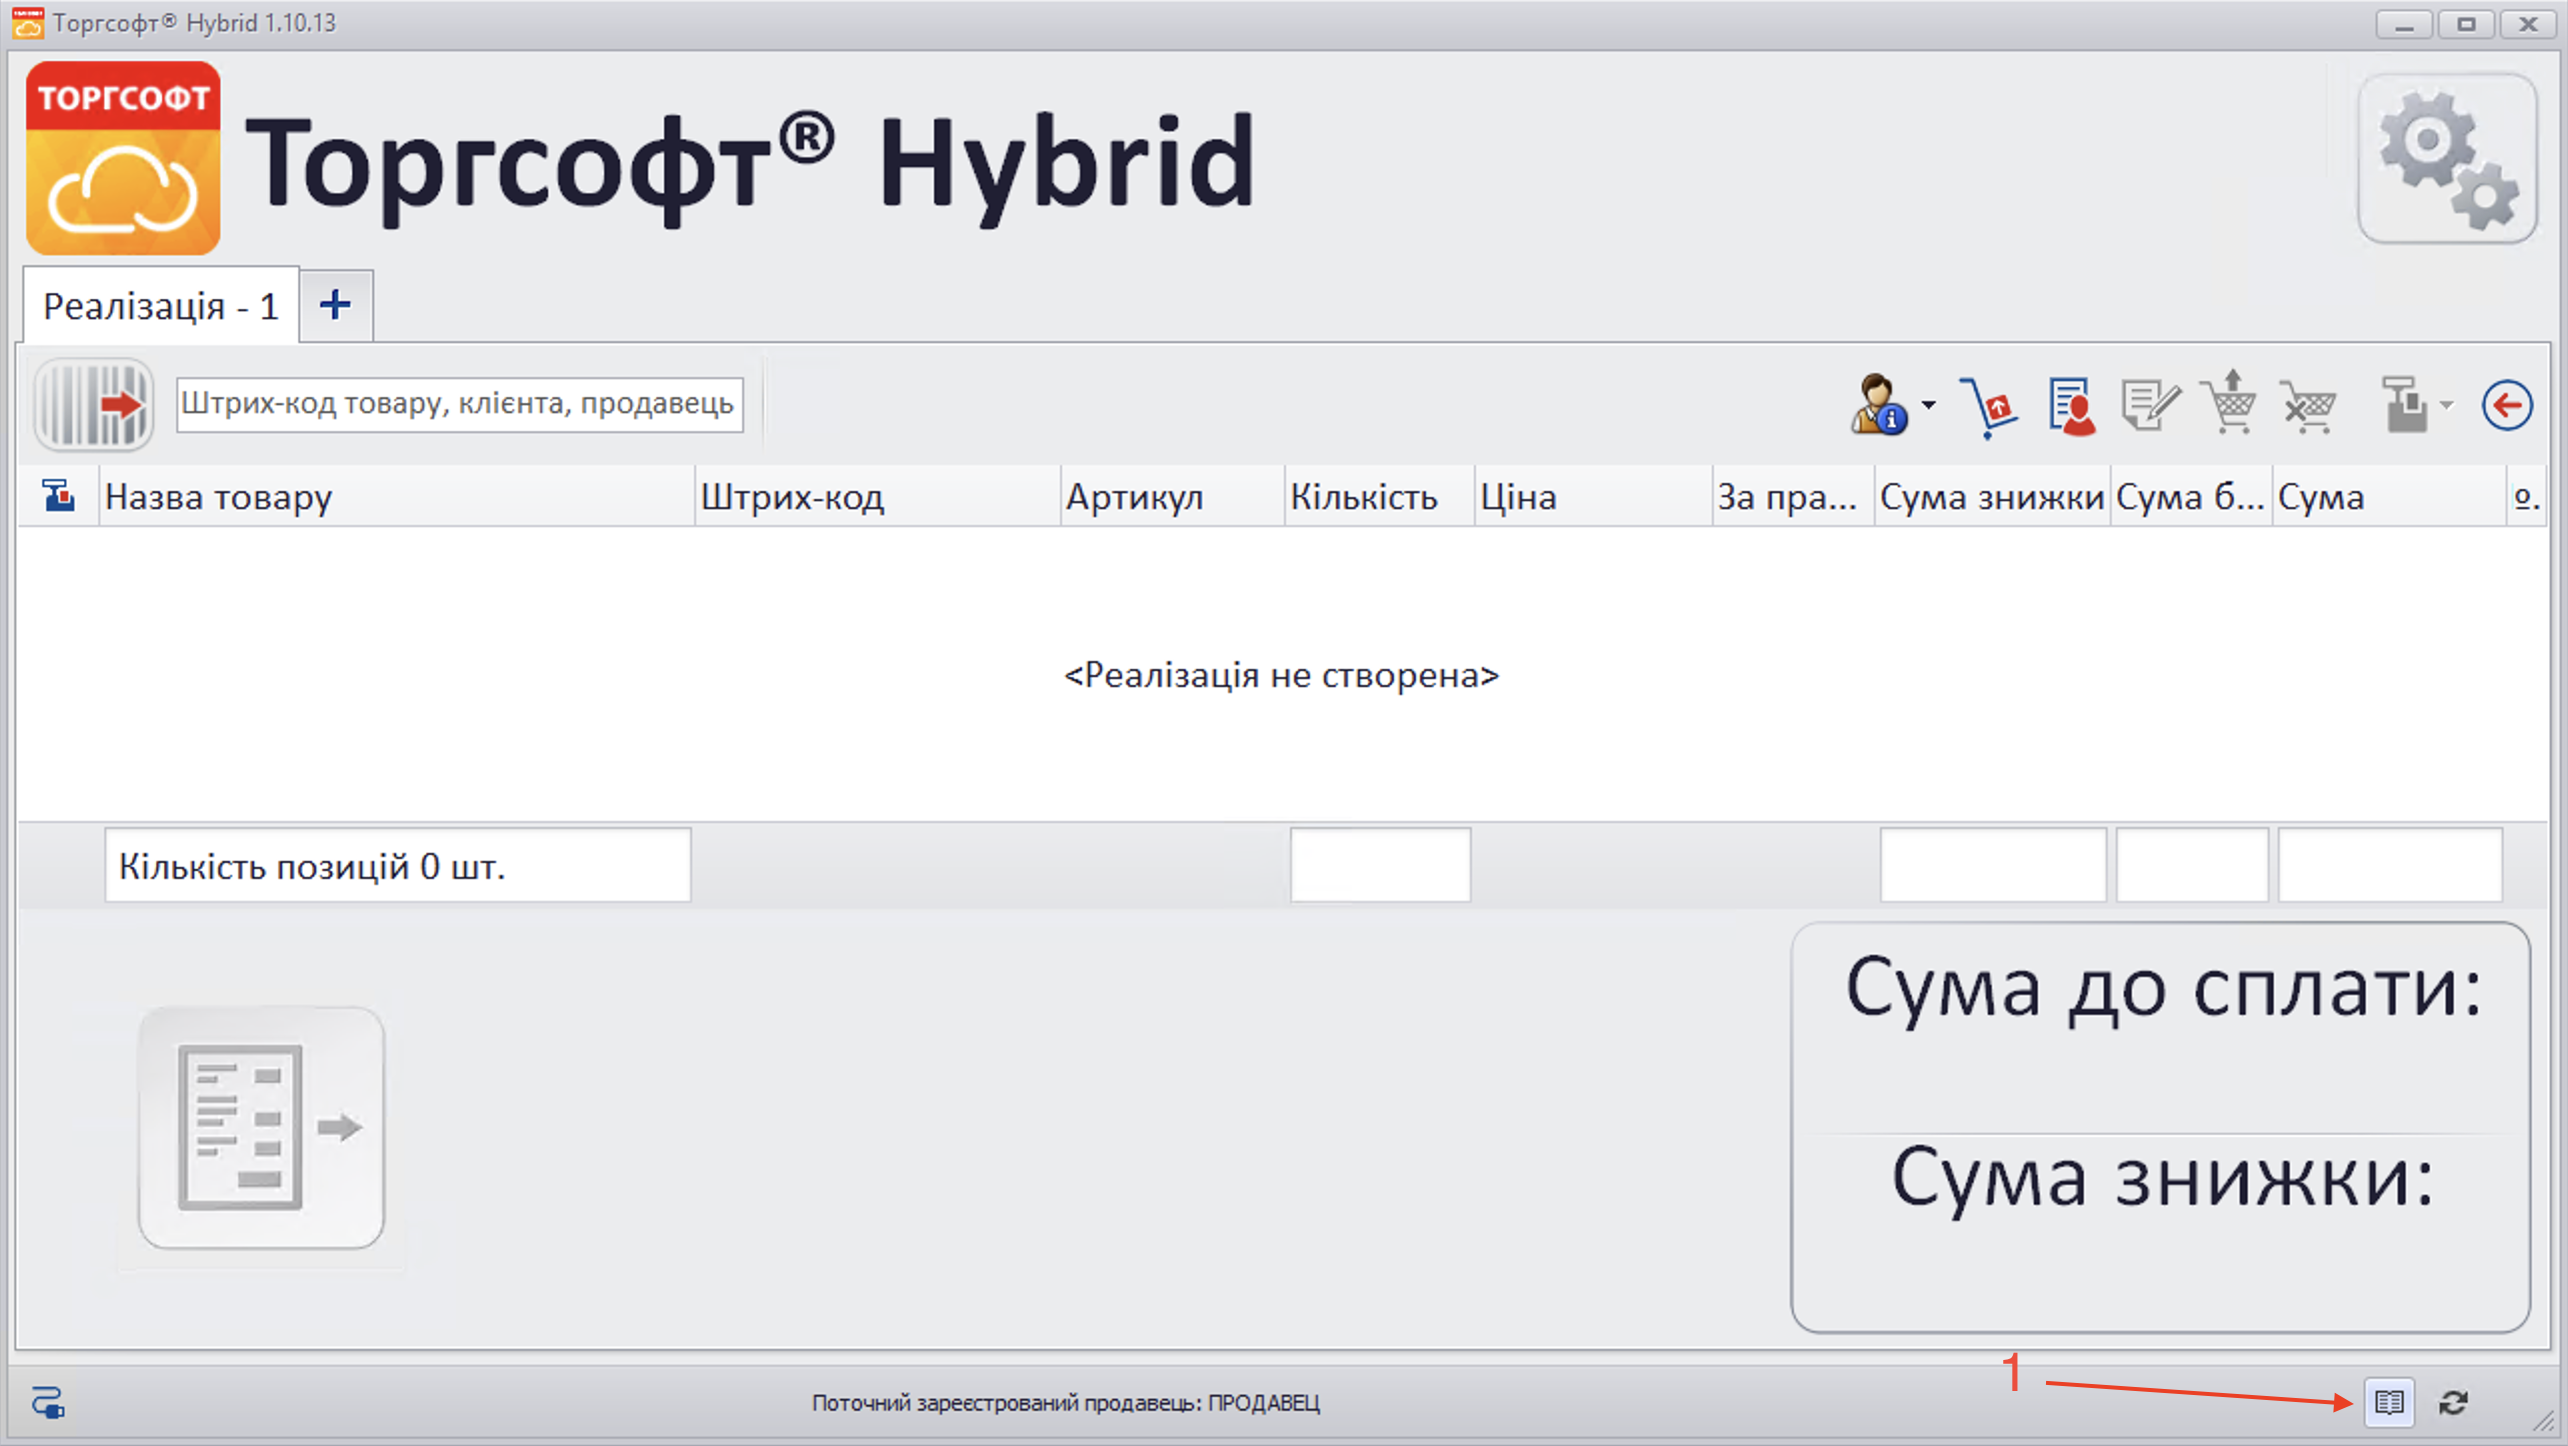2568x1446 pixels.
Task: Focus the Штрих-код товару input field
Action: point(459,404)
